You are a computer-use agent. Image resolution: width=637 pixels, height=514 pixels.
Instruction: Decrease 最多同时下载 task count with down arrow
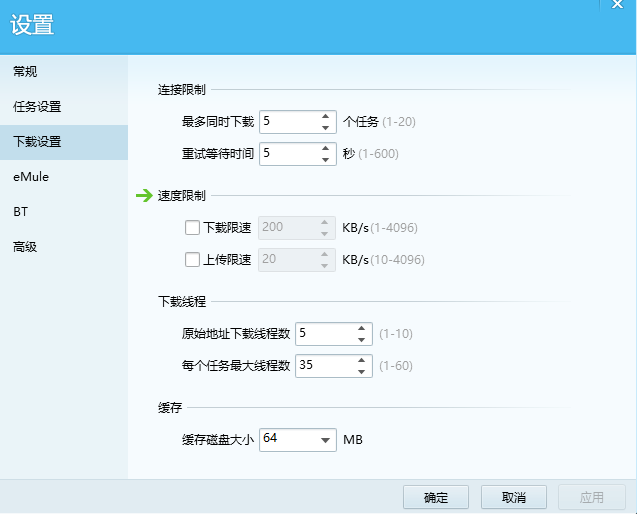(325, 128)
